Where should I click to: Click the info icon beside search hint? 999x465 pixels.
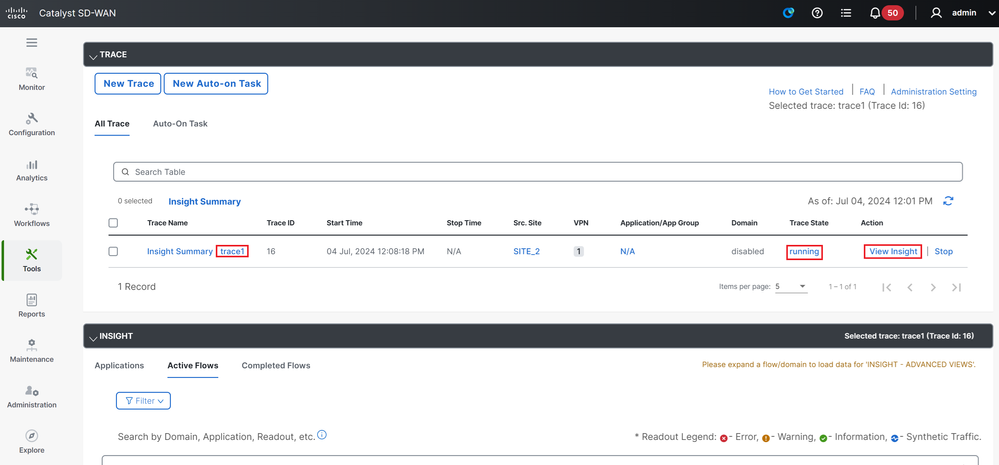click(x=322, y=435)
